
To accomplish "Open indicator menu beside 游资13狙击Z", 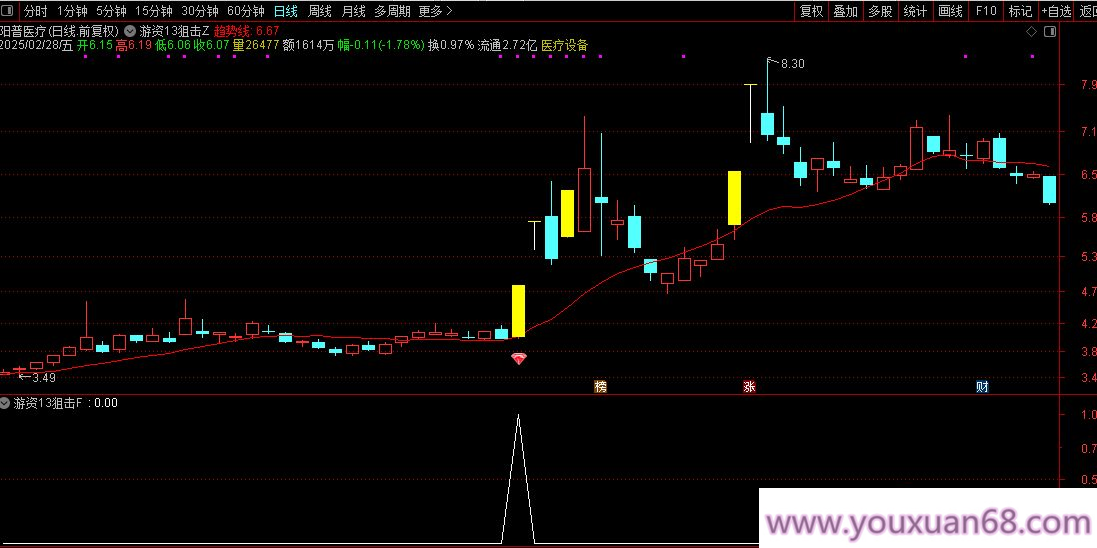I will pyautogui.click(x=130, y=31).
